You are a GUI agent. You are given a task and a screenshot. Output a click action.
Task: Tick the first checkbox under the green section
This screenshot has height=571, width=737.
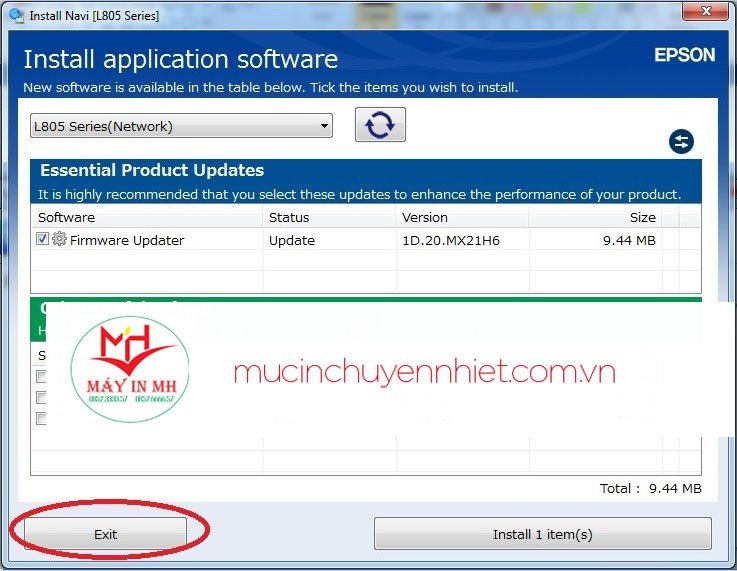[41, 377]
